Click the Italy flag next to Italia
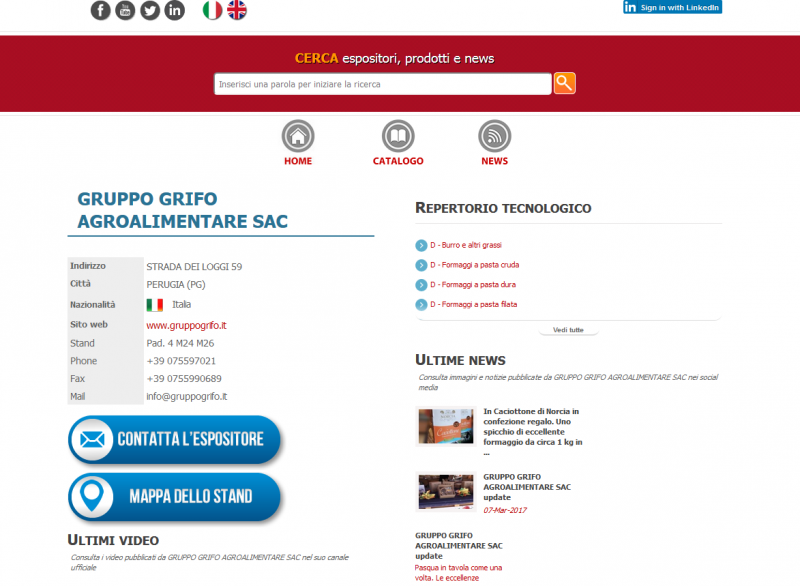The width and height of the screenshot is (800, 586). 155,305
